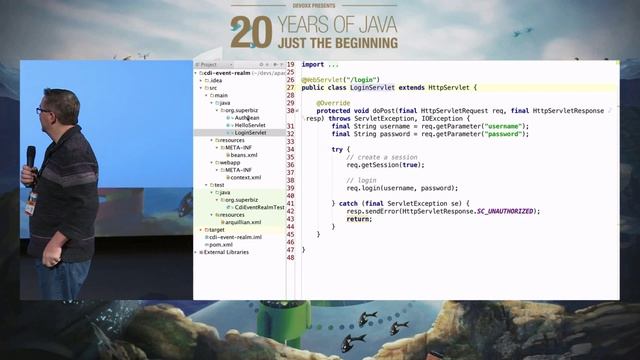Select cdi-event-realm.iml file
Screen dimensions: 640x360
pyautogui.click(x=235, y=237)
